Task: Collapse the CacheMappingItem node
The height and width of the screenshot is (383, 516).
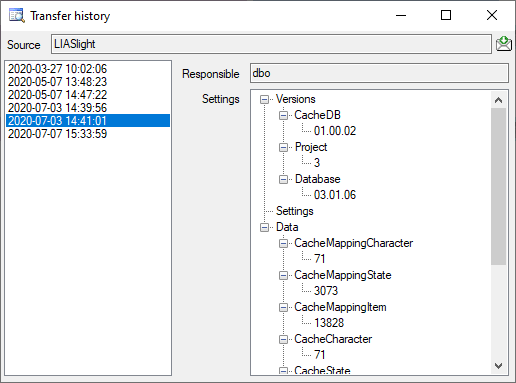Action: [x=283, y=307]
